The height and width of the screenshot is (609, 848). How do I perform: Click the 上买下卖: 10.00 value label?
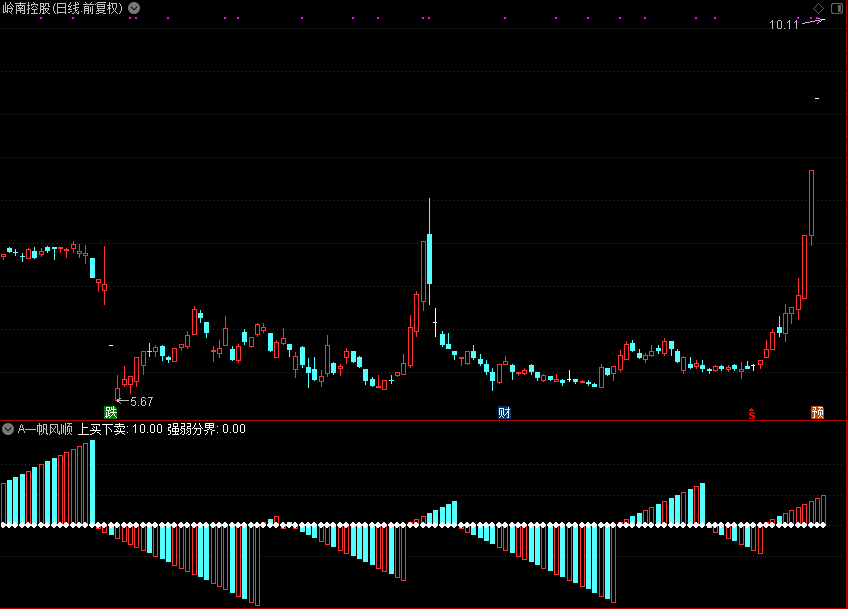click(120, 429)
